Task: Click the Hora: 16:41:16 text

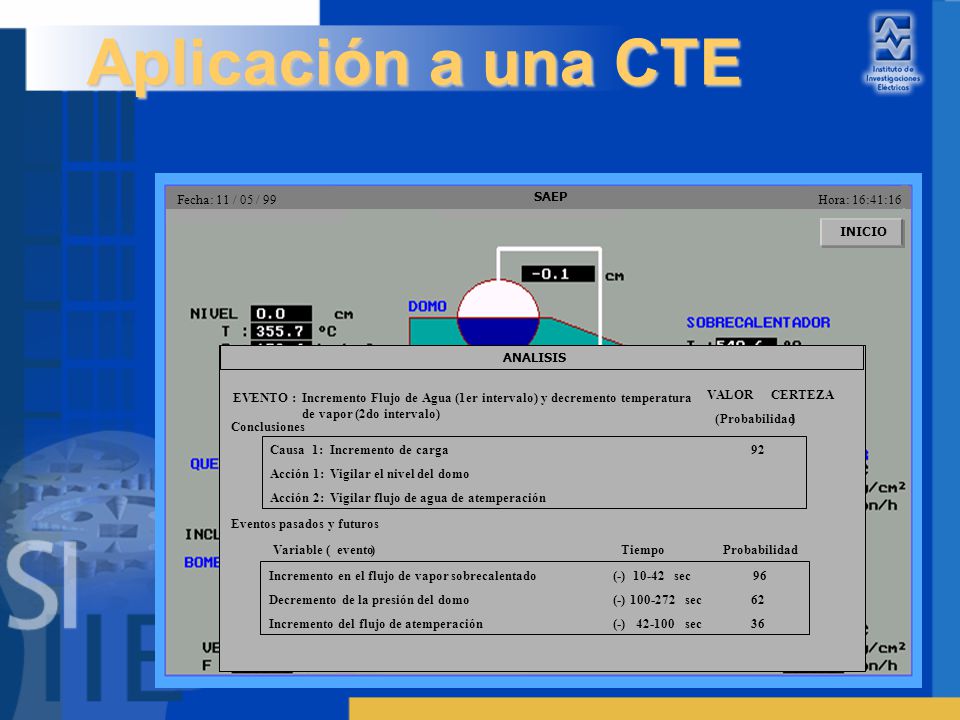Action: coord(860,200)
